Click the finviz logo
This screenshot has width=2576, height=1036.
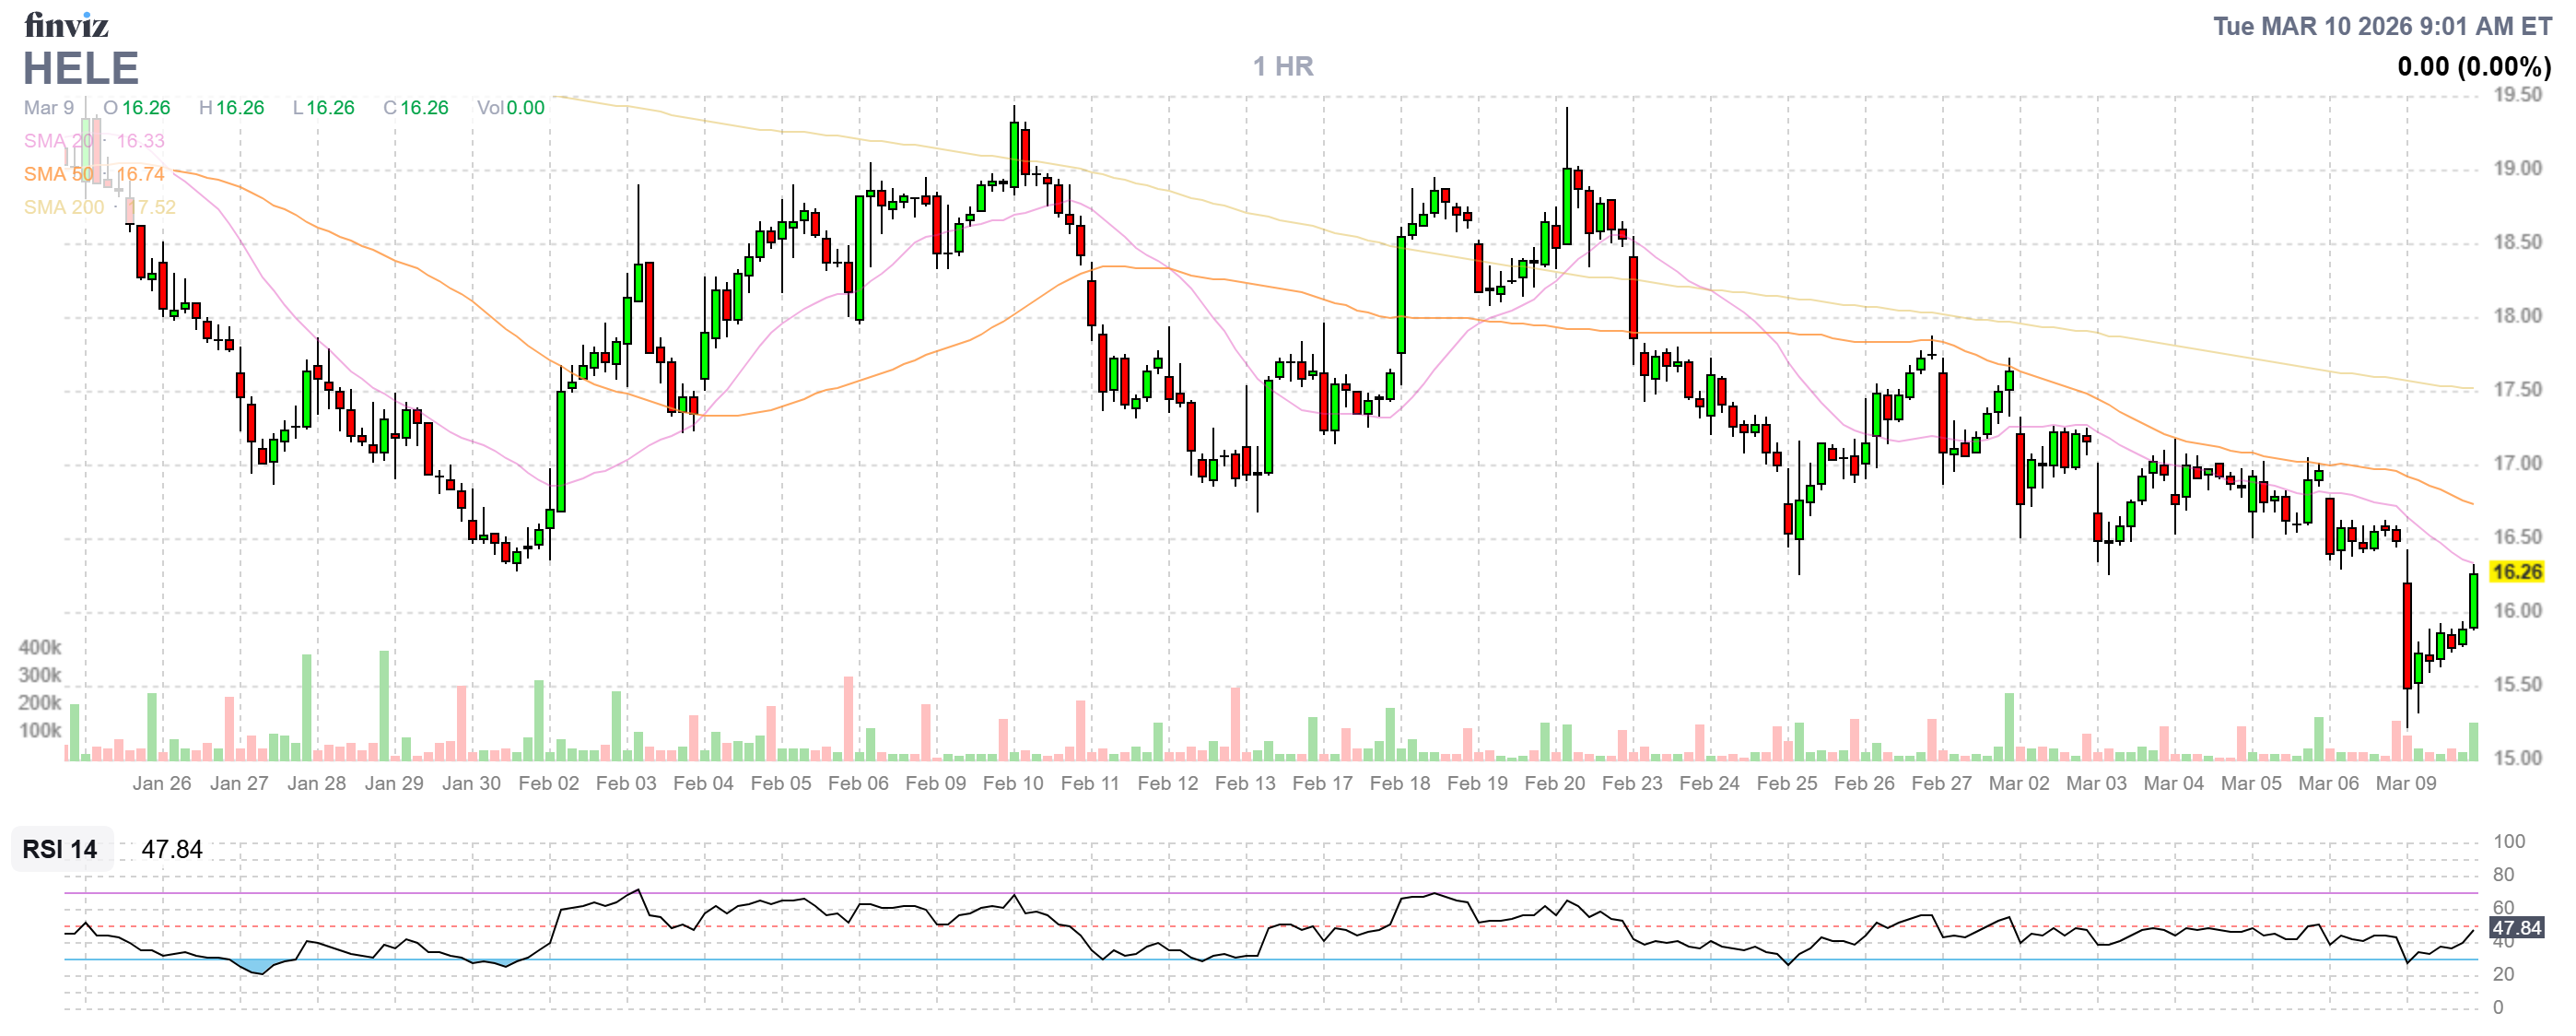click(x=66, y=24)
